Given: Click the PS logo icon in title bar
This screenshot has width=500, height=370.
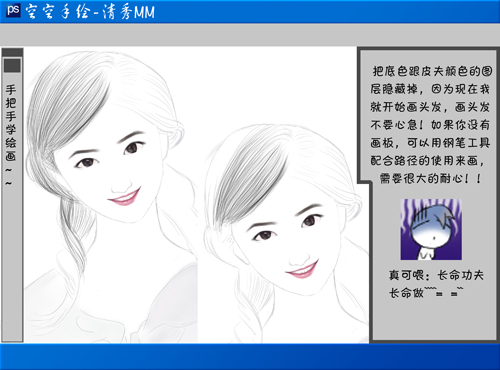Looking at the screenshot, I should pos(13,10).
